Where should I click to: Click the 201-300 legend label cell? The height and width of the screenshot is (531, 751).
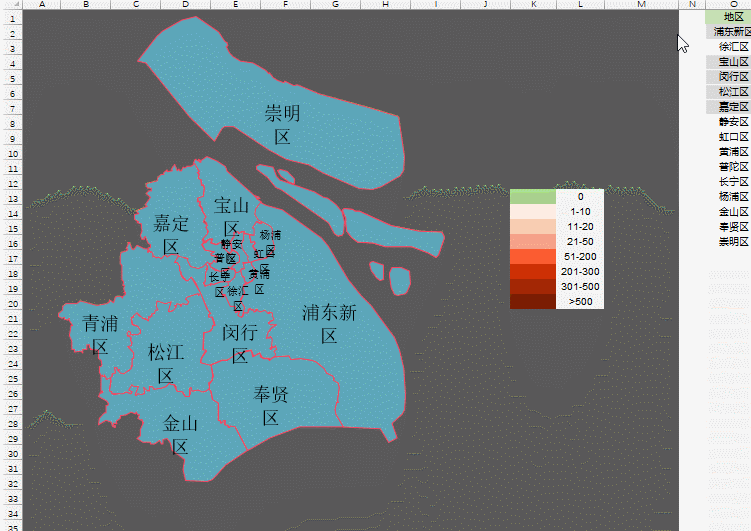580,271
